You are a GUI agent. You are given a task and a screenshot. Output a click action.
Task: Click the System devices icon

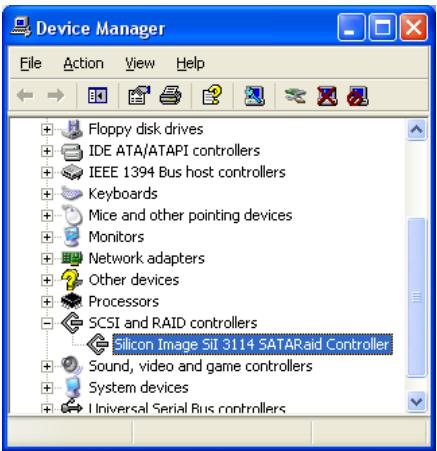[x=73, y=387]
